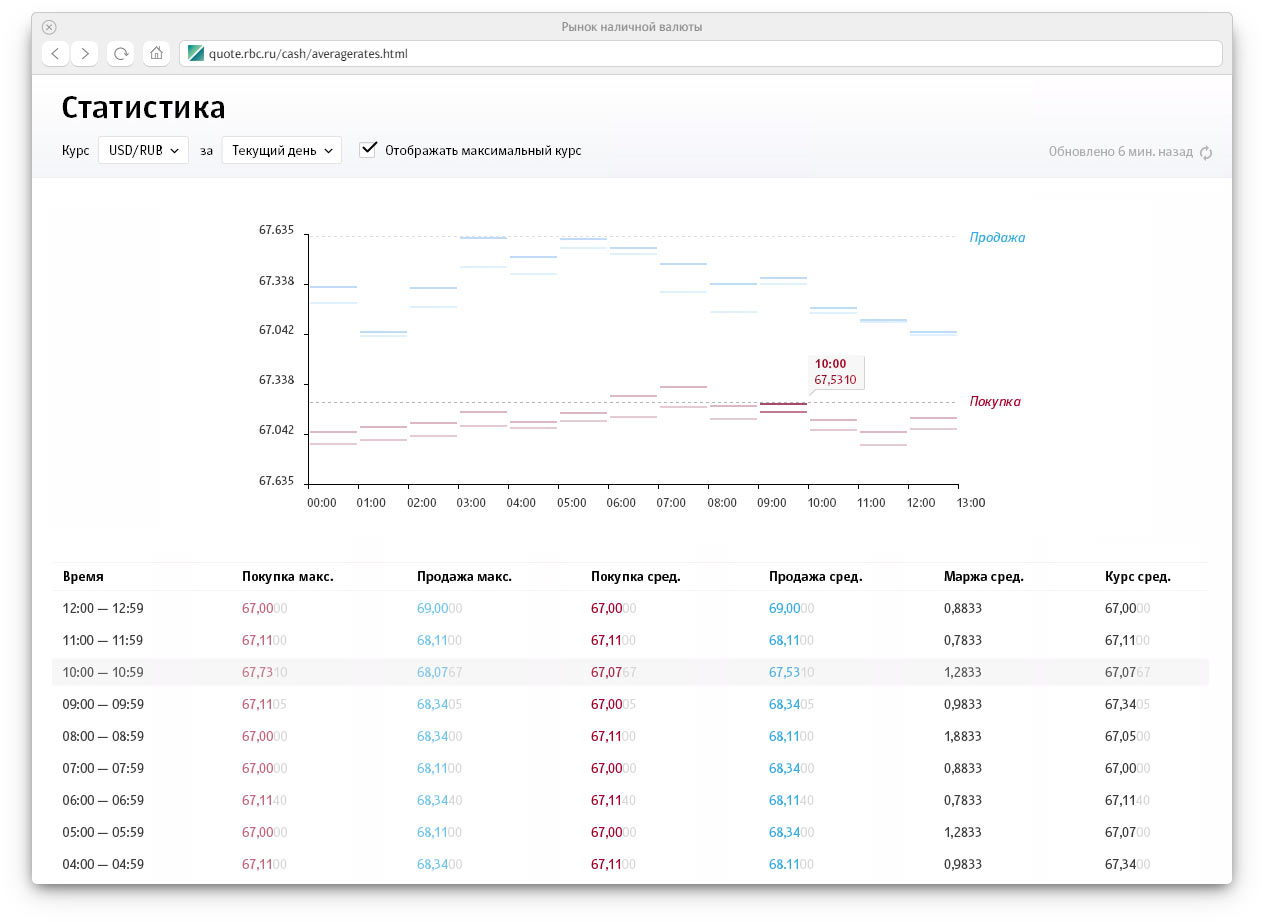
Task: Click the "Покупка" chart legend label
Action: point(995,402)
